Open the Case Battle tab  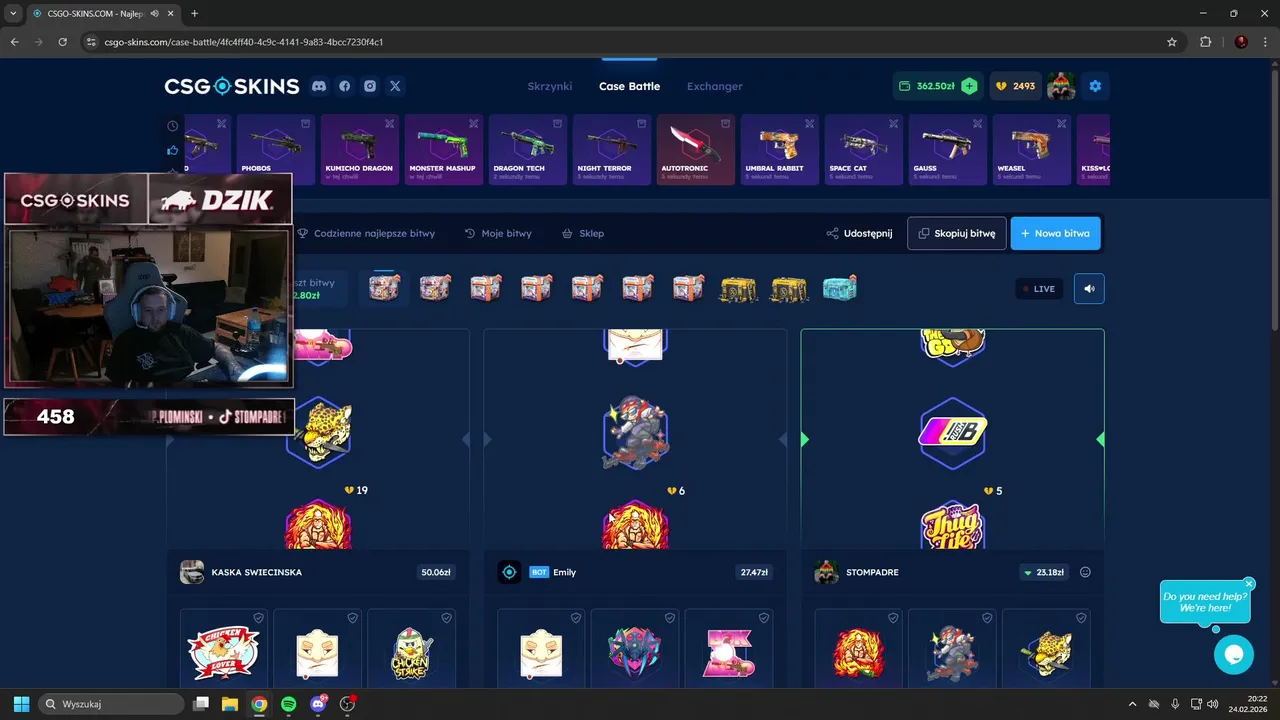coord(629,86)
